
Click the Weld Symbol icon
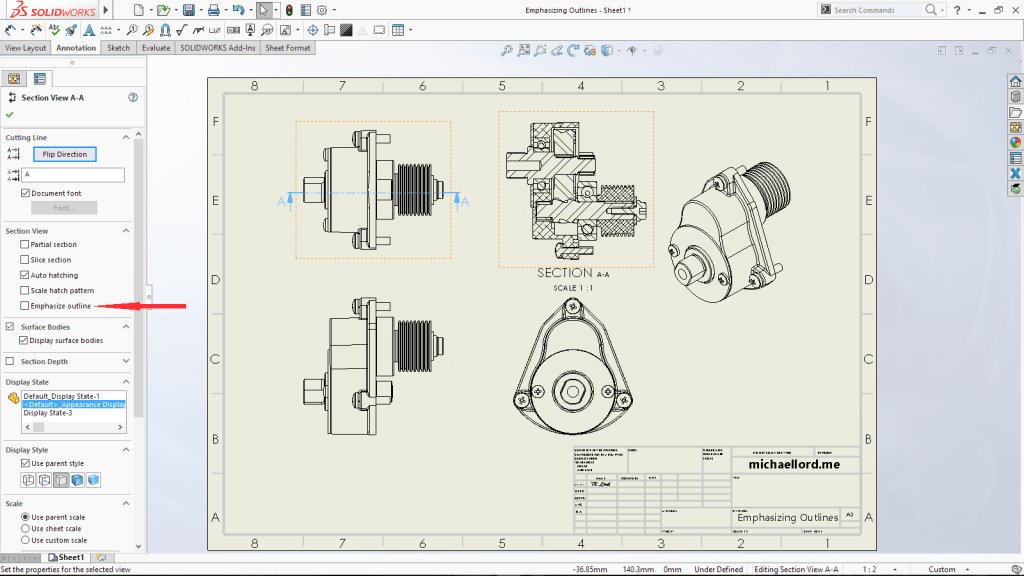click(x=199, y=30)
